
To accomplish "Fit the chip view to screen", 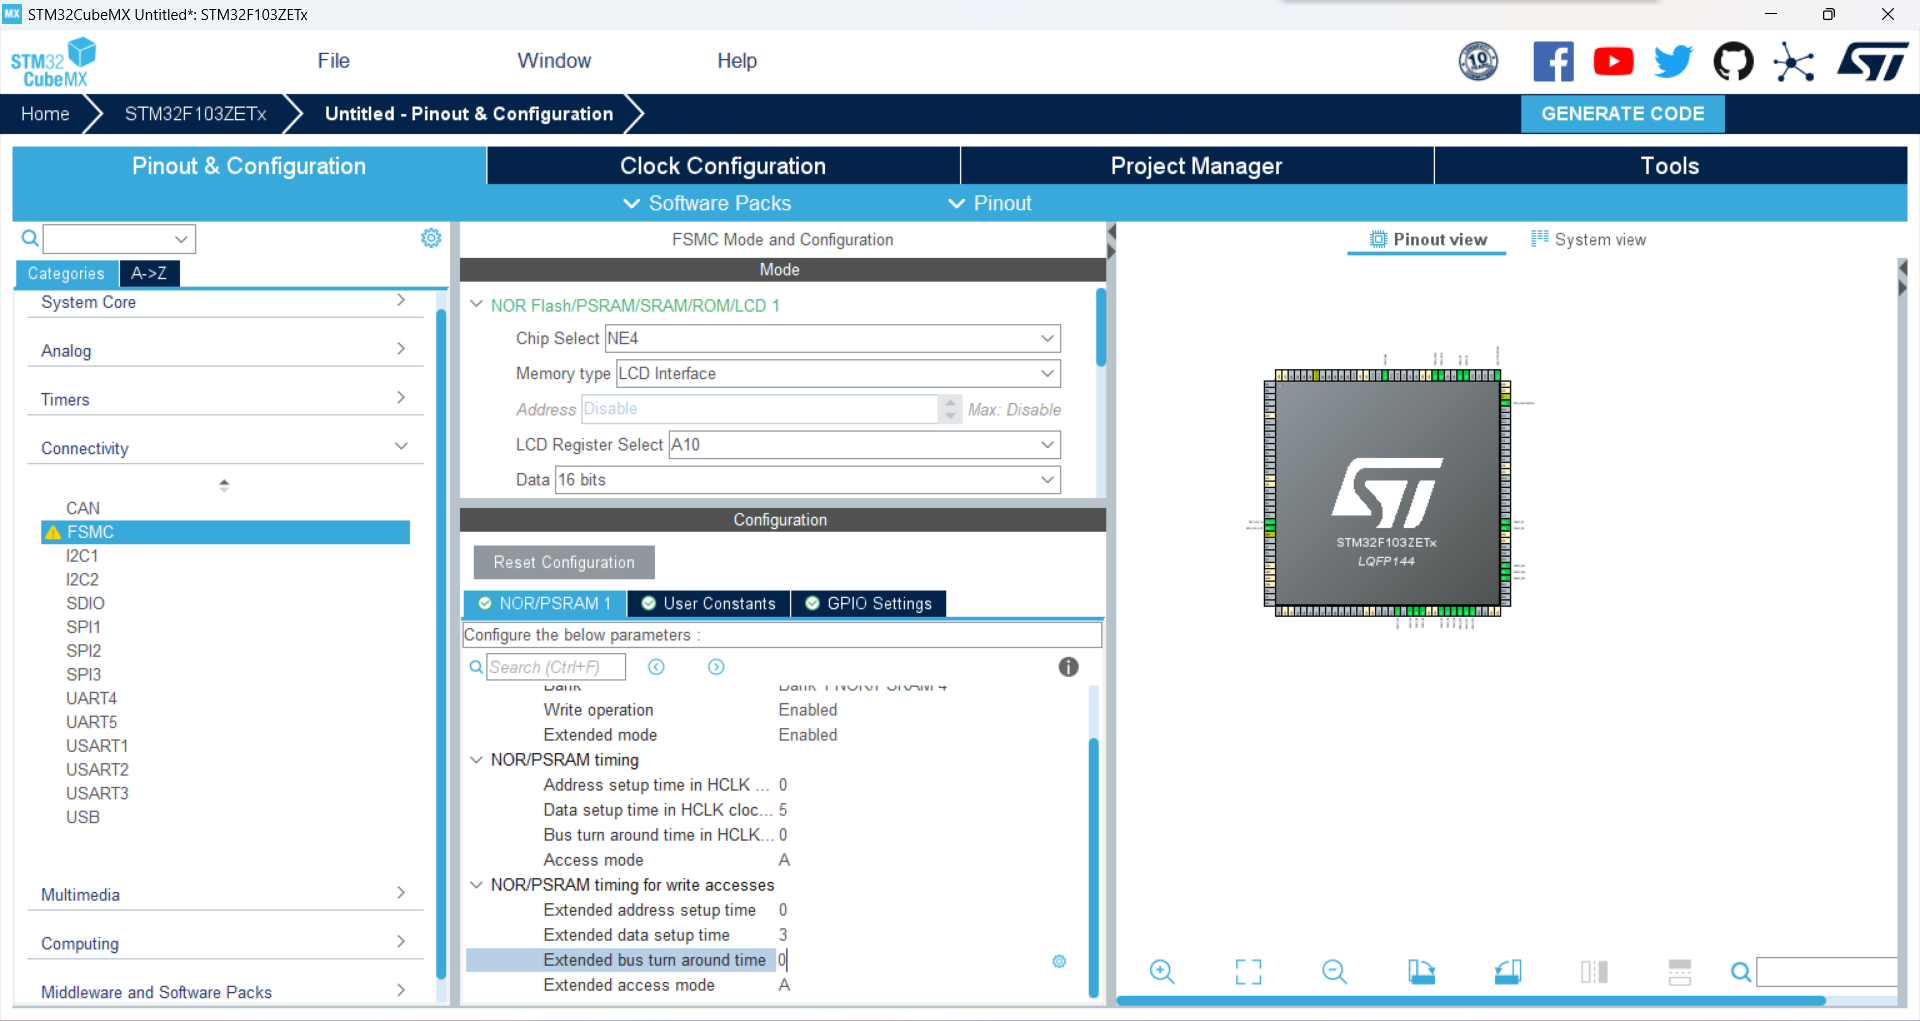I will coord(1248,971).
